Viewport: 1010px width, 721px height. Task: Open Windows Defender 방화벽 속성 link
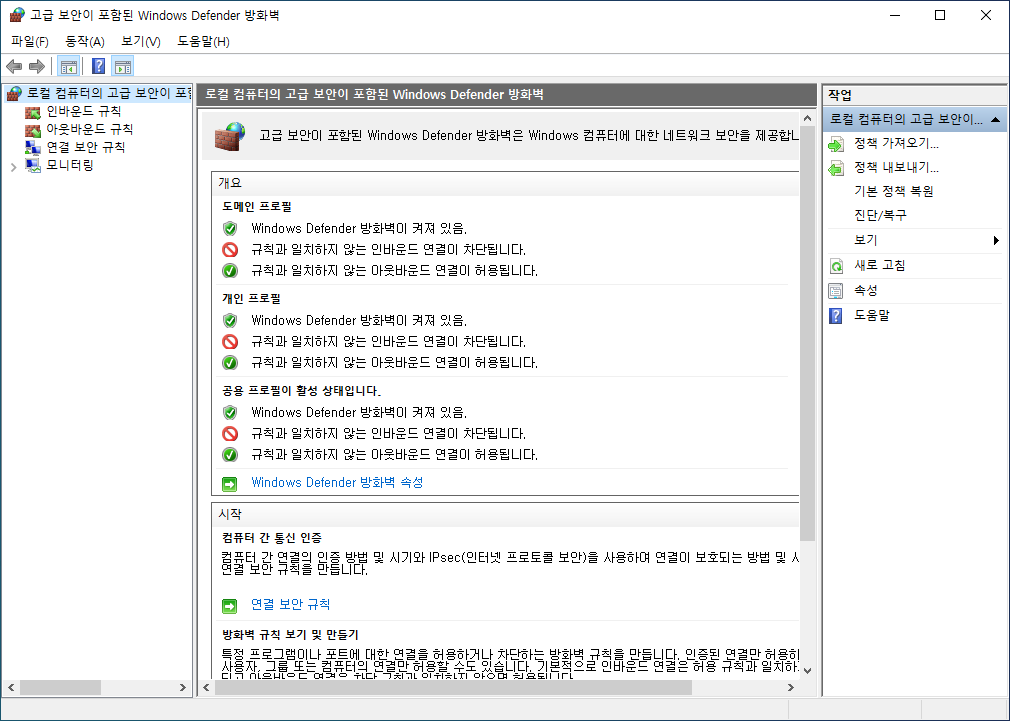pos(337,482)
